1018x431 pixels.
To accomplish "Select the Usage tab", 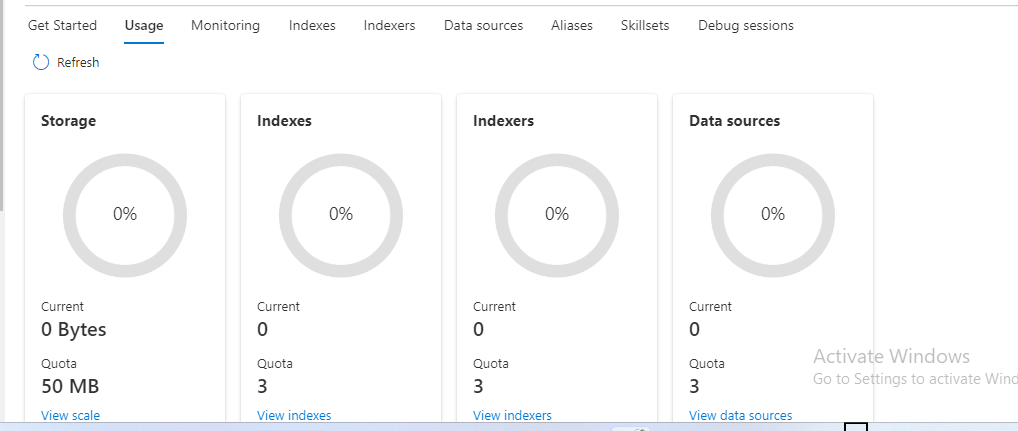I will click(144, 25).
